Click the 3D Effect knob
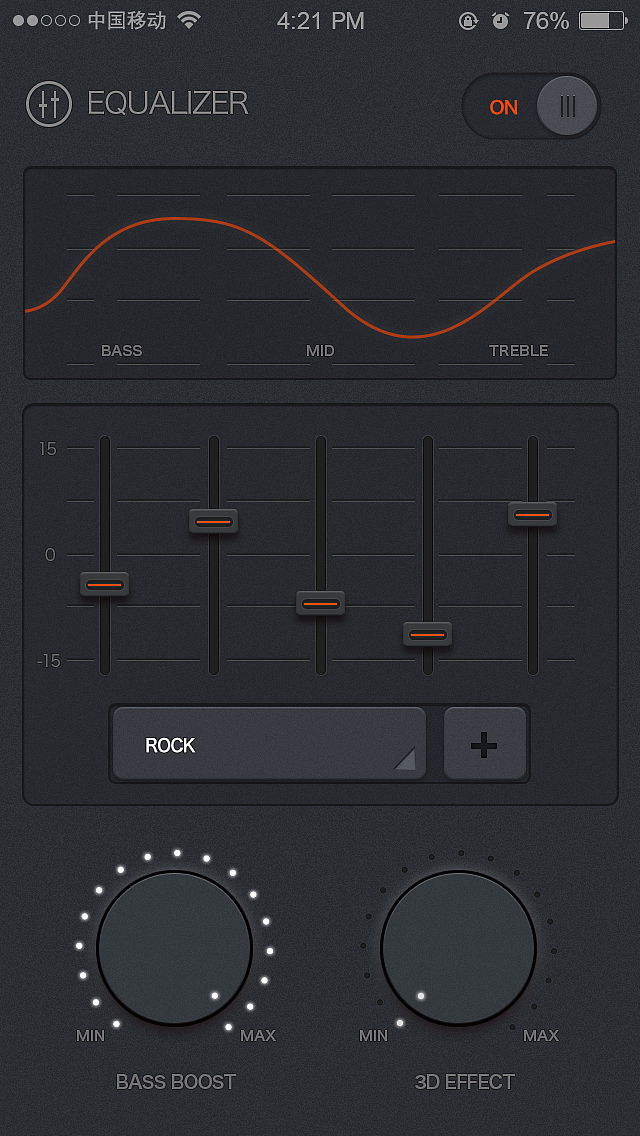This screenshot has height=1136, width=640. coord(459,948)
